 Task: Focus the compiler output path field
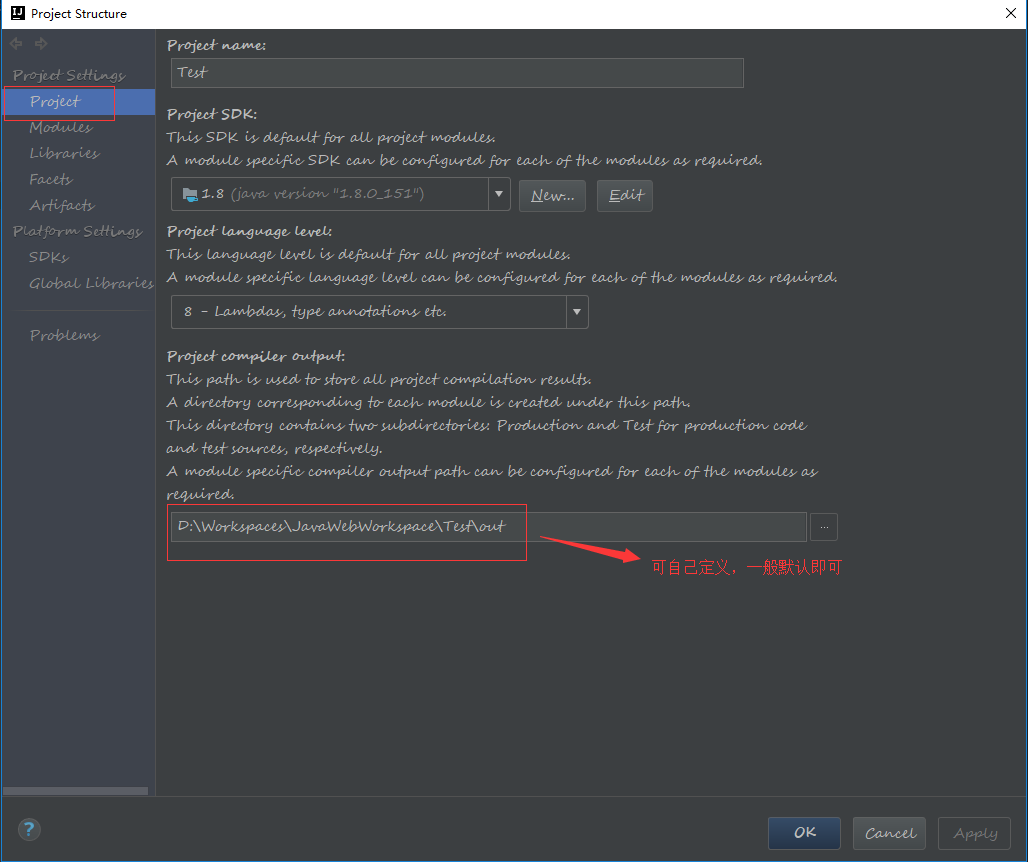point(488,527)
